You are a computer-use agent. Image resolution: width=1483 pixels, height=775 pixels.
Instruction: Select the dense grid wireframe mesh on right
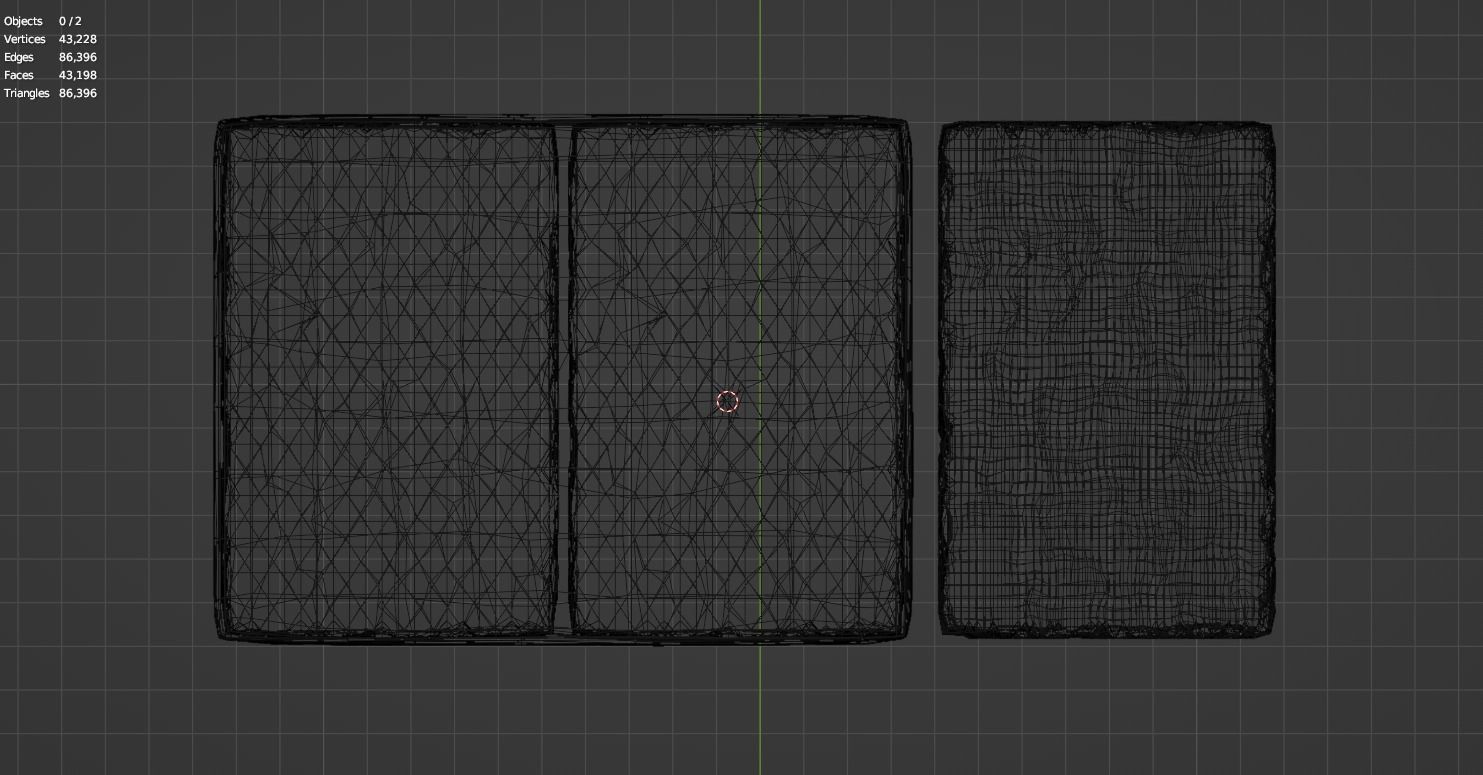pos(1107,379)
